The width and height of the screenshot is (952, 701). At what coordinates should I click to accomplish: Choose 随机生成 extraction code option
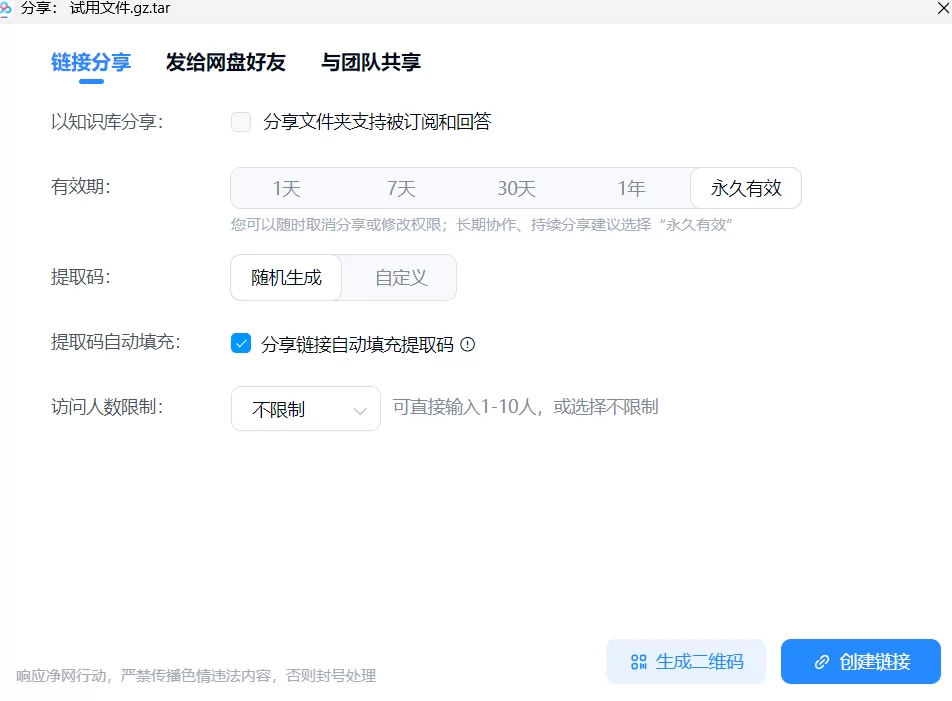286,277
